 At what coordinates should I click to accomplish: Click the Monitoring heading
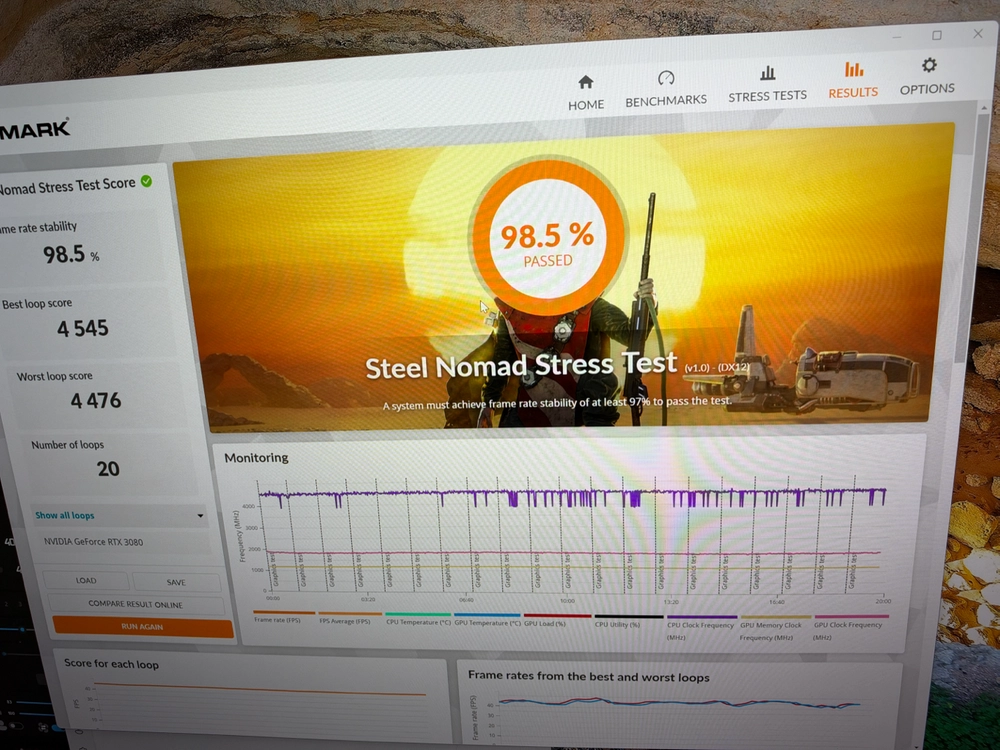pos(256,458)
